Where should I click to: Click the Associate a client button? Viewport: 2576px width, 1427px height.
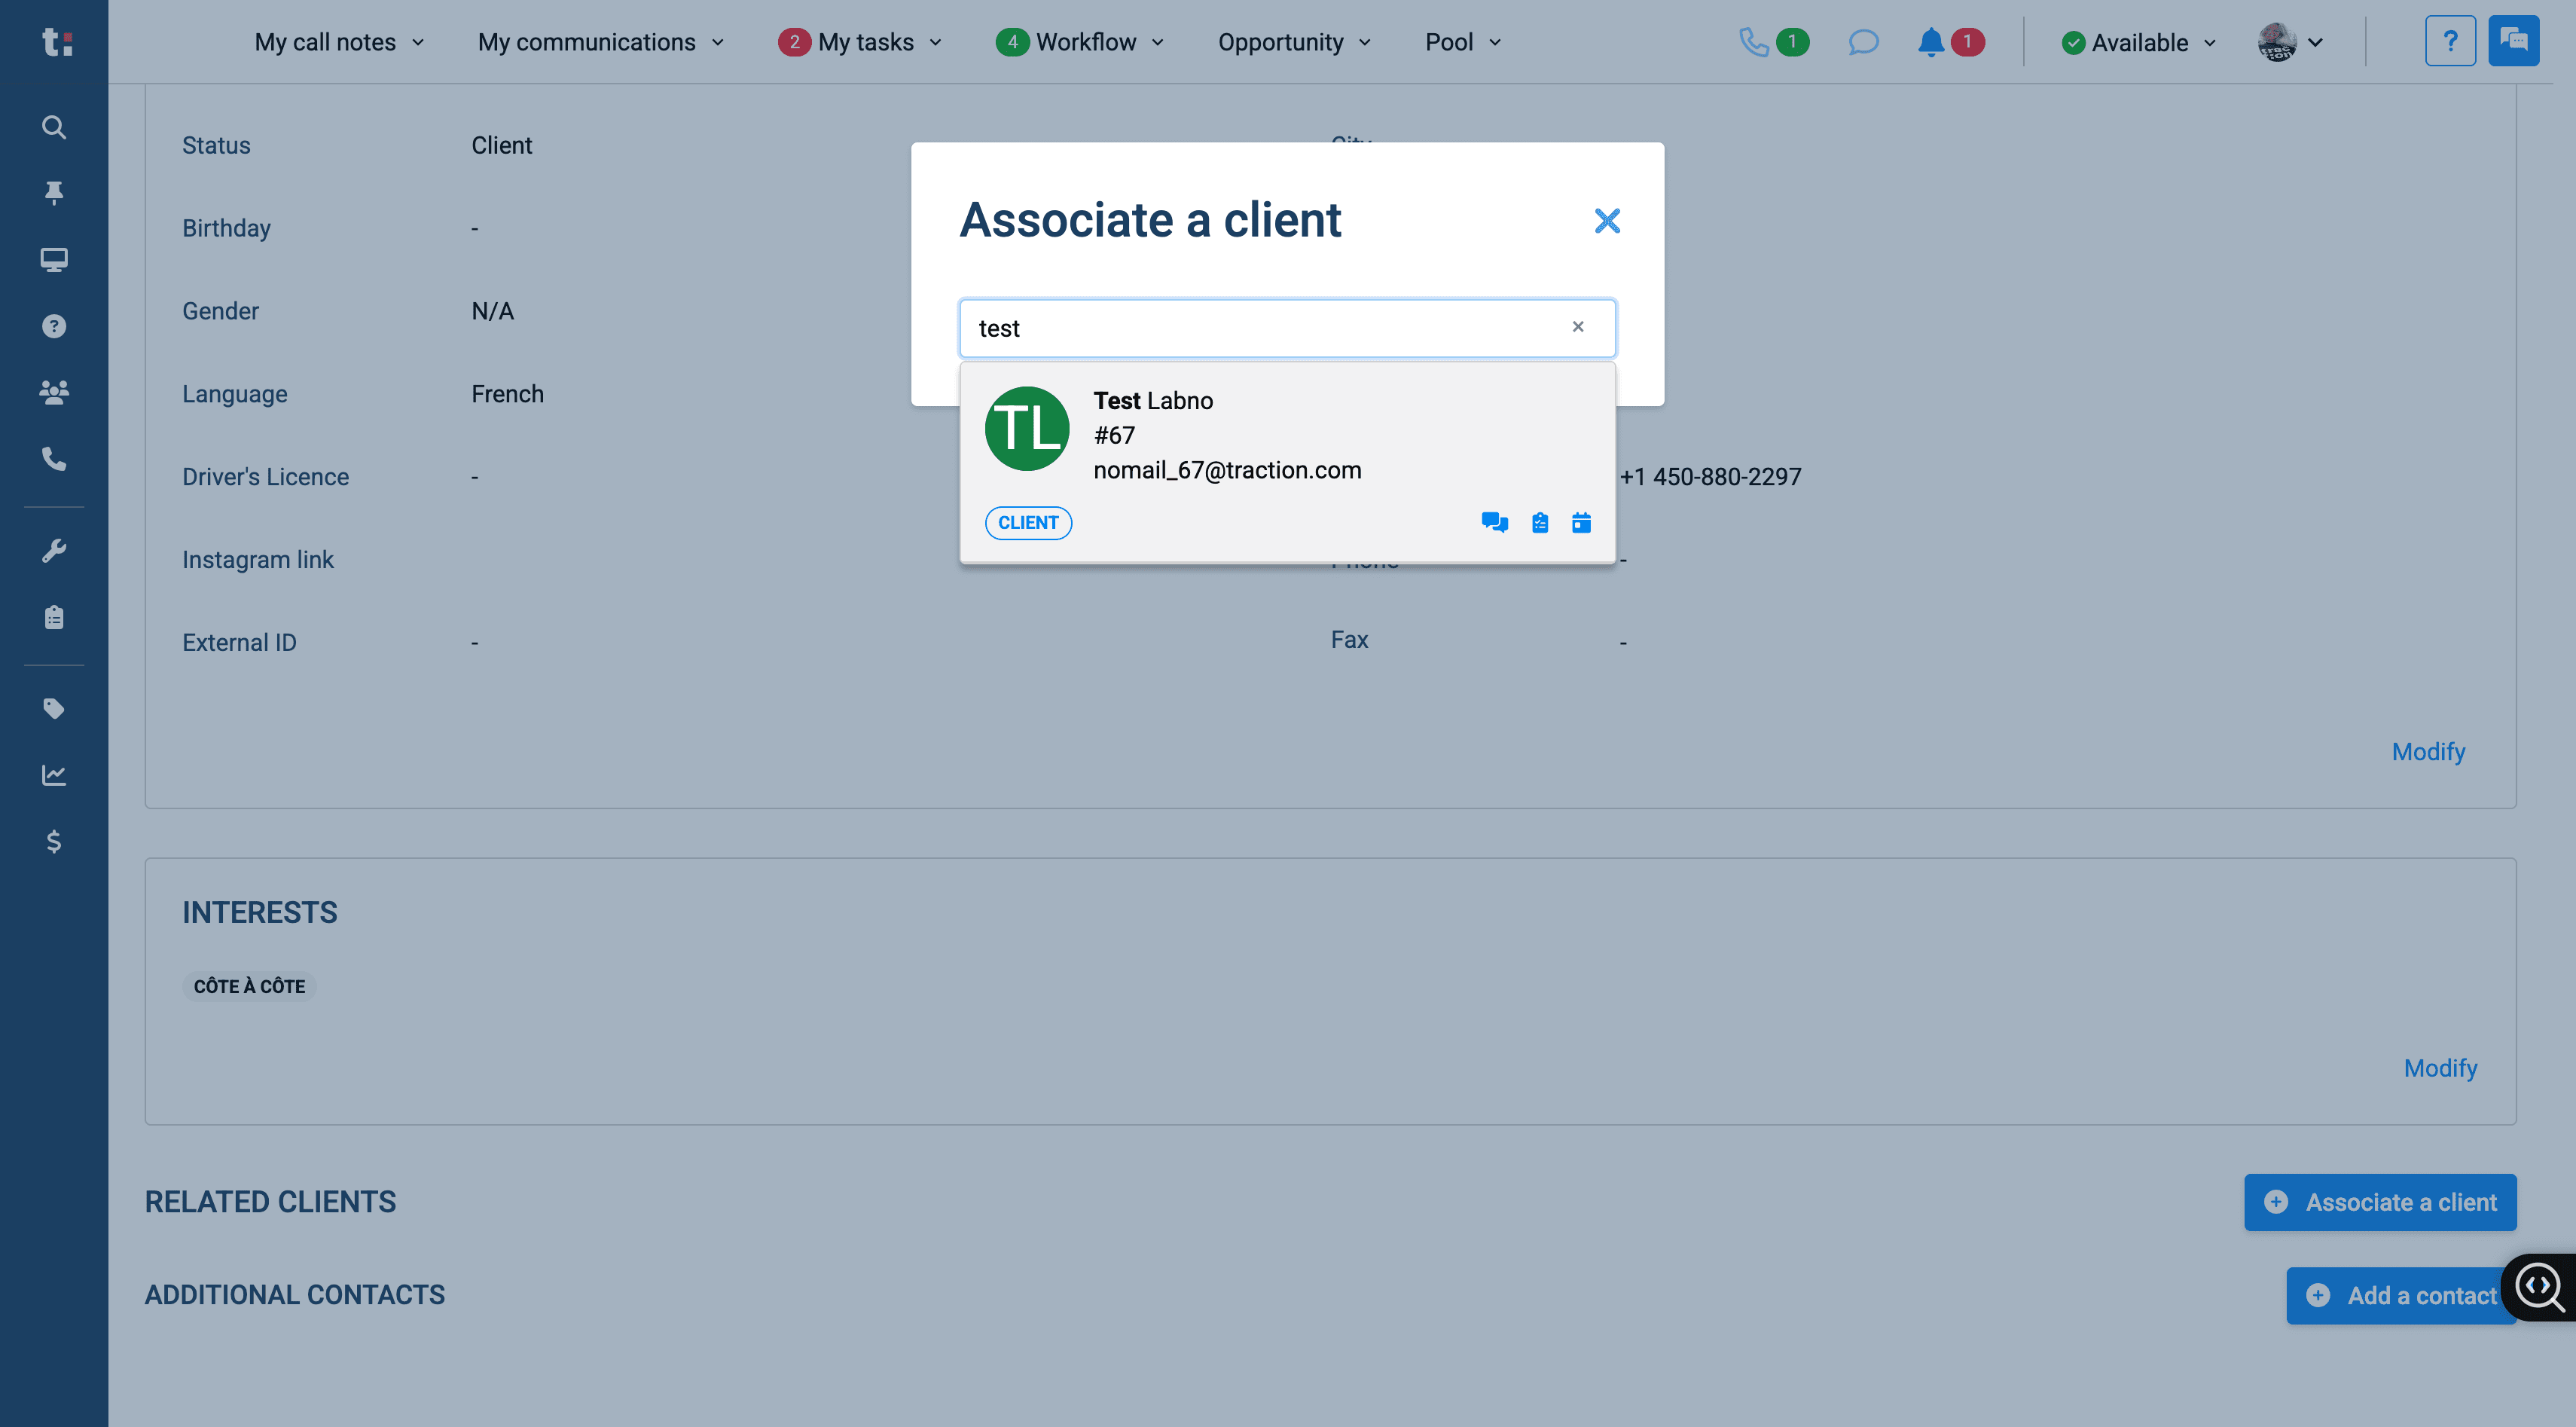click(x=2380, y=1202)
